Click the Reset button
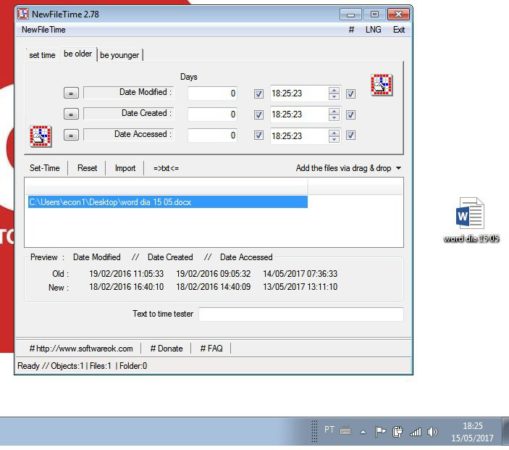 (x=87, y=168)
